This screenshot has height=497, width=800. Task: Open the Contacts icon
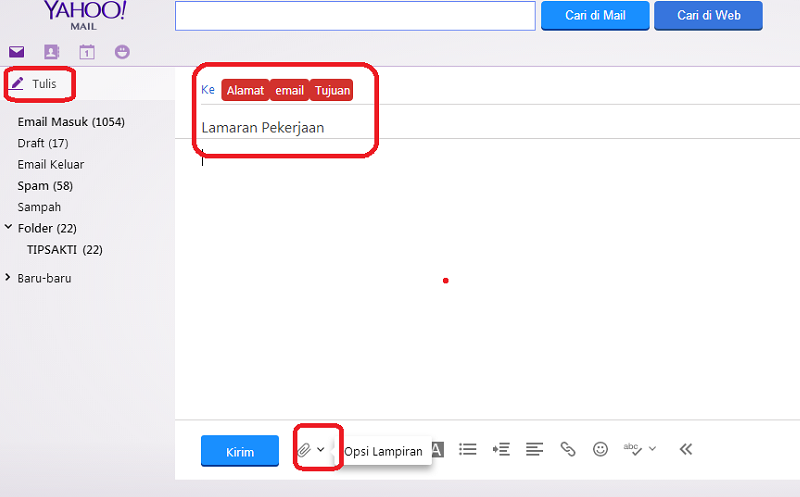(52, 52)
